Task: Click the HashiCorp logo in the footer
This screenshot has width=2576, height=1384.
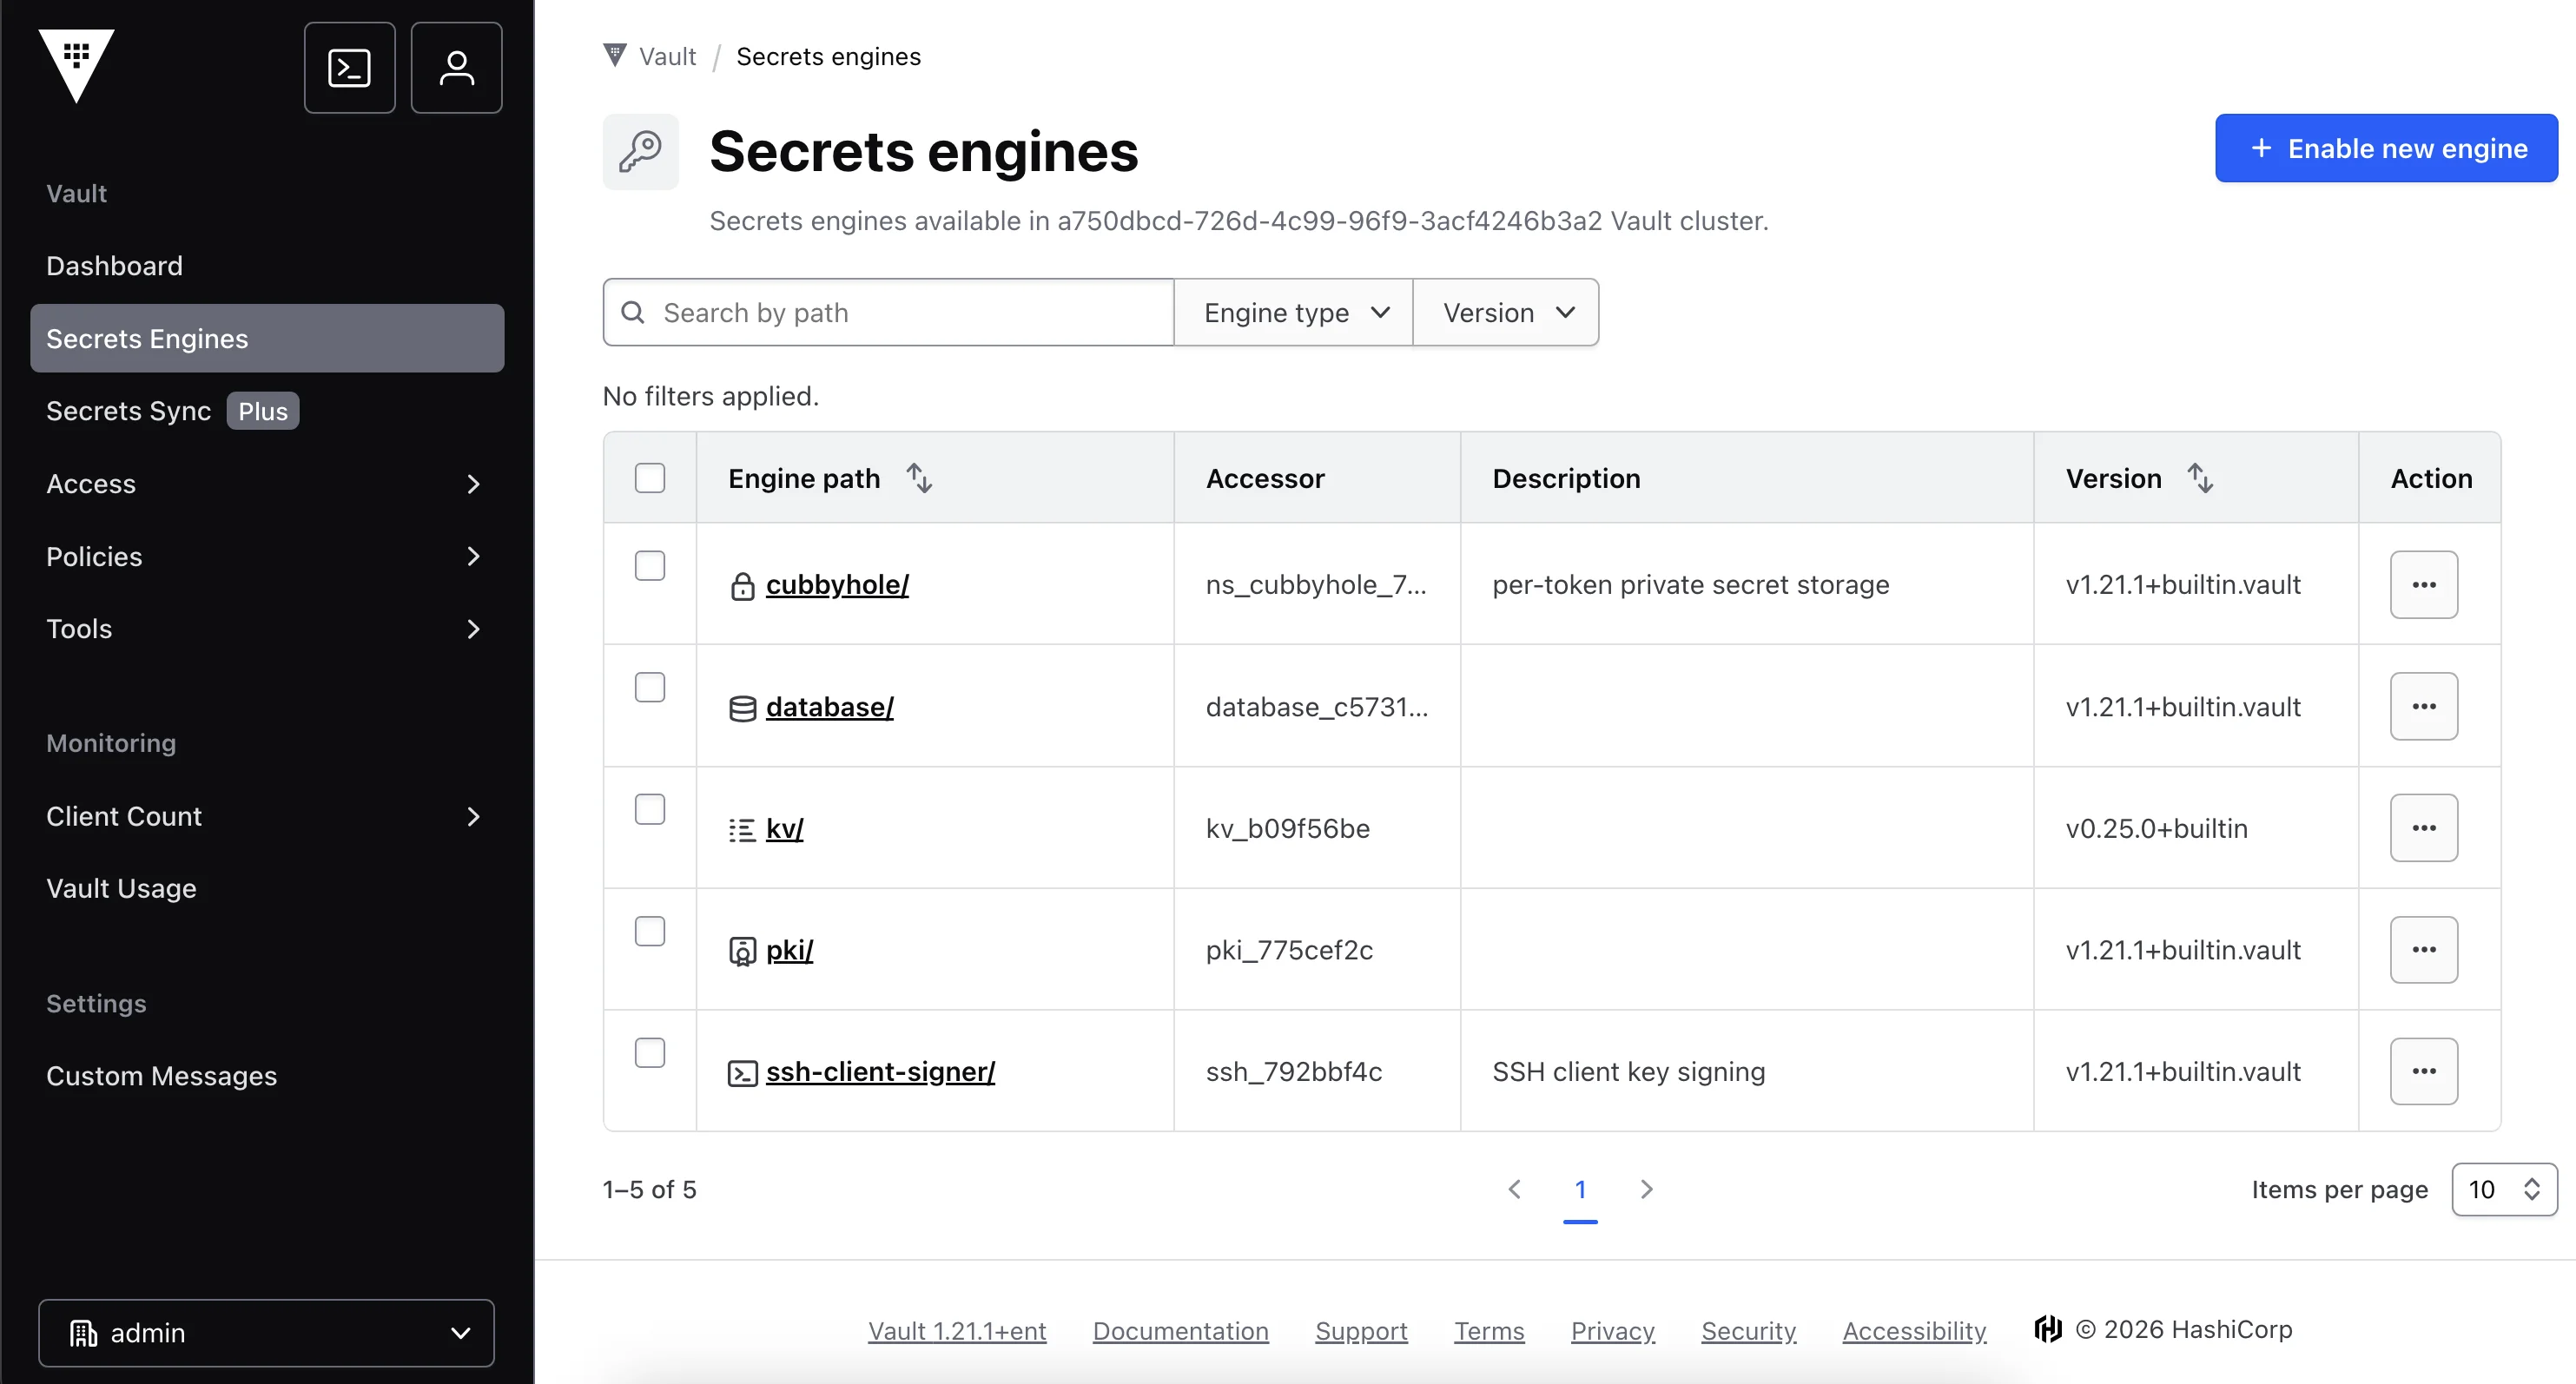Action: click(2048, 1329)
